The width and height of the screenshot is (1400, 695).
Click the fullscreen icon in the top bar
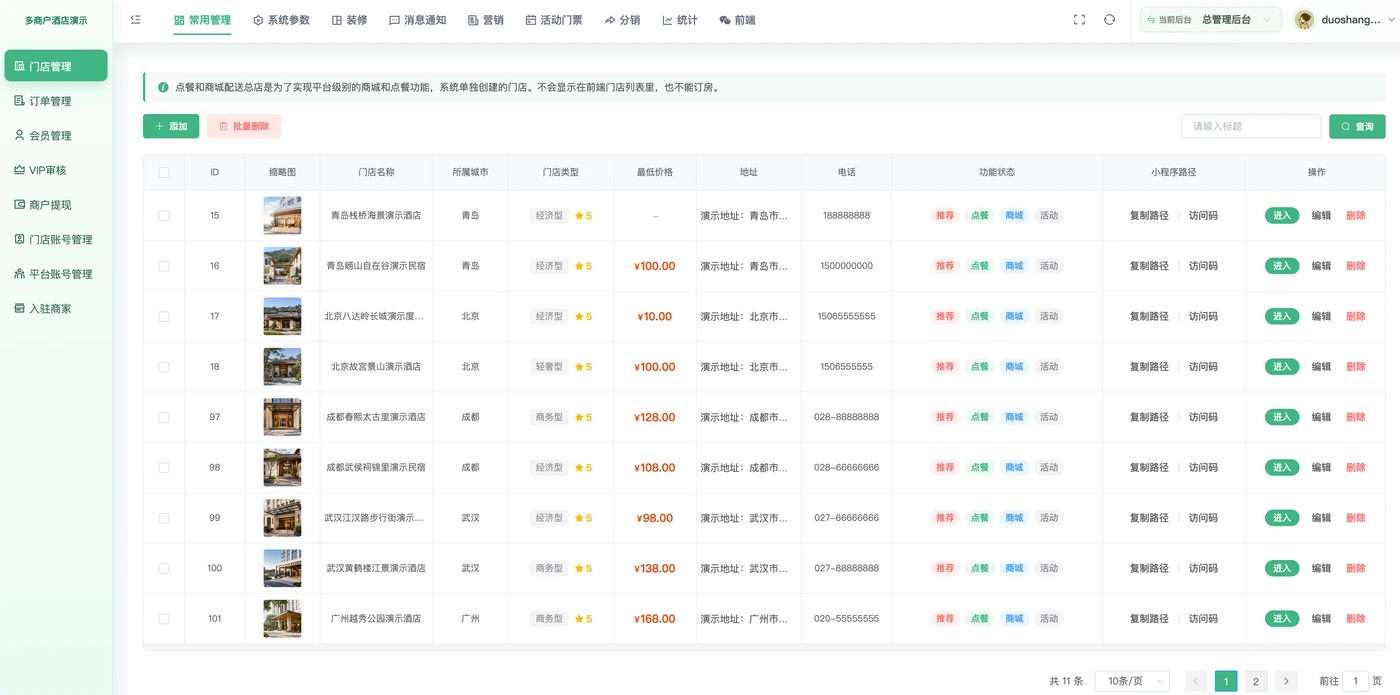click(1079, 20)
